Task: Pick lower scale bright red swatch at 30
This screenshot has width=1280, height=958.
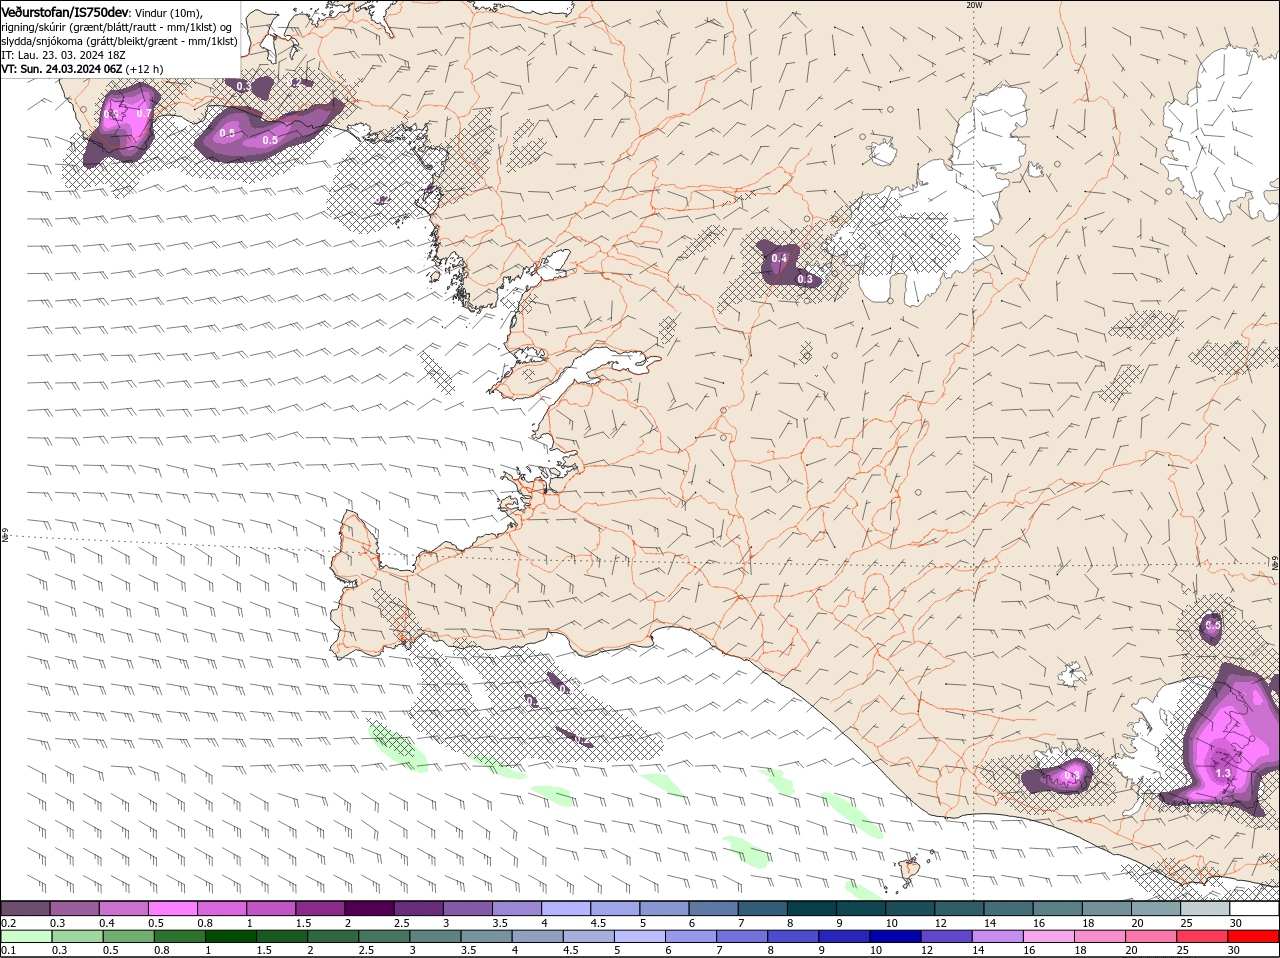Action: [x=1252, y=937]
